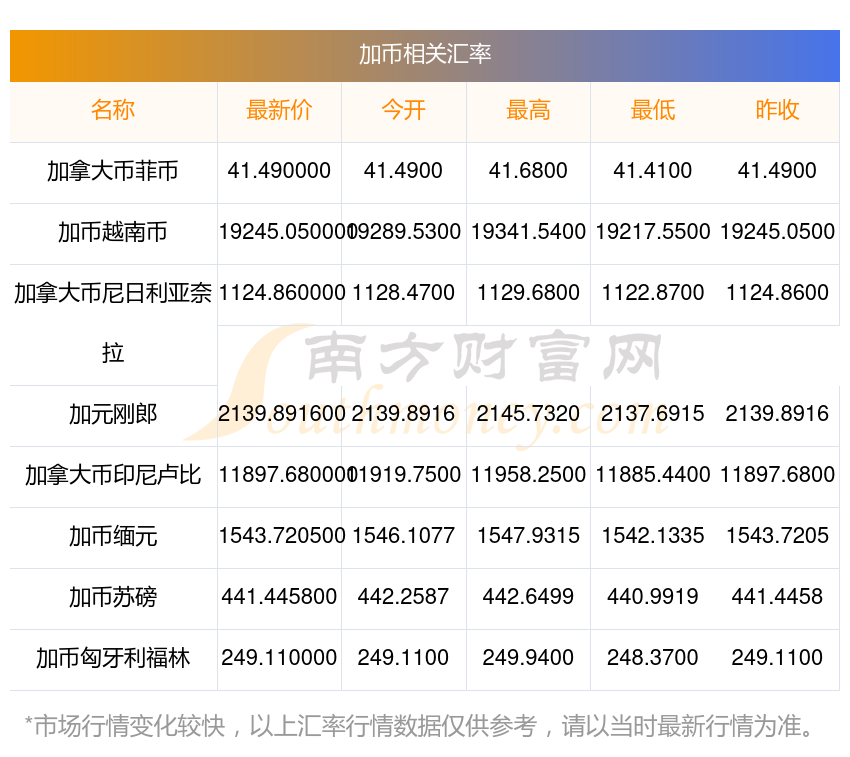Click previous close 1124.8600

tap(777, 293)
